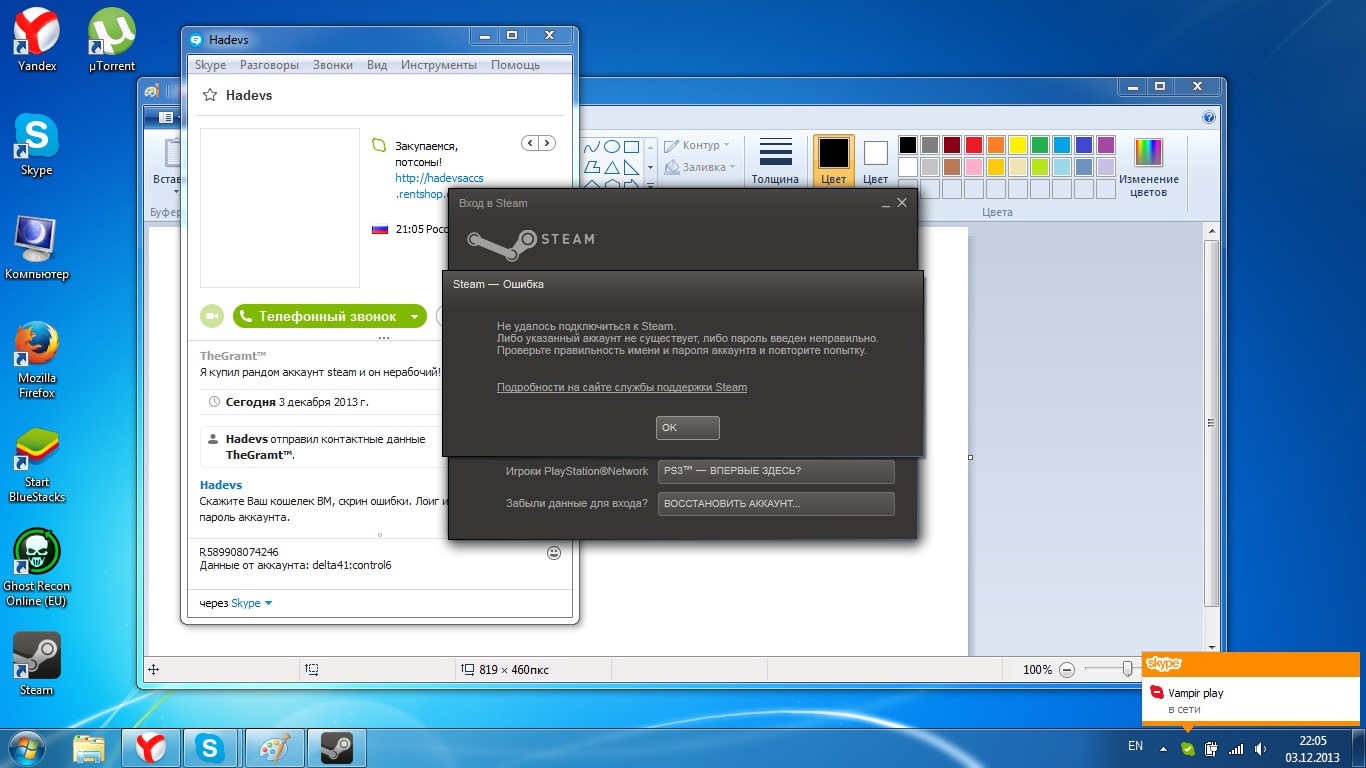Click 'ВОССТАНОВИТЬ АККАУНТ...' button
Screen dimensions: 1366x768
tap(776, 503)
